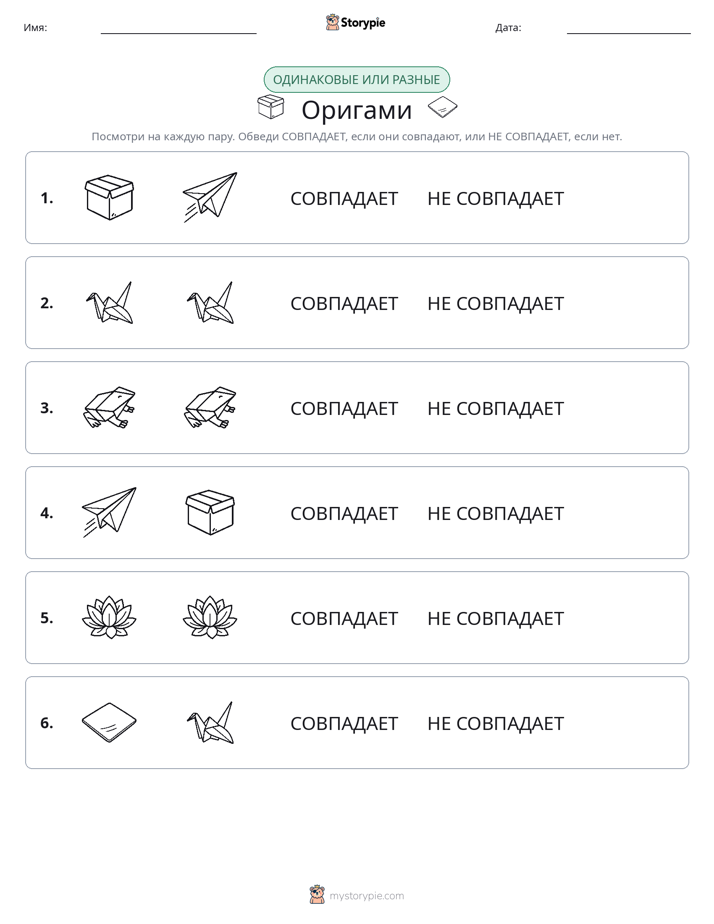This screenshot has height=924, width=714.
Task: Click the Storypie logo at top
Action: (355, 22)
